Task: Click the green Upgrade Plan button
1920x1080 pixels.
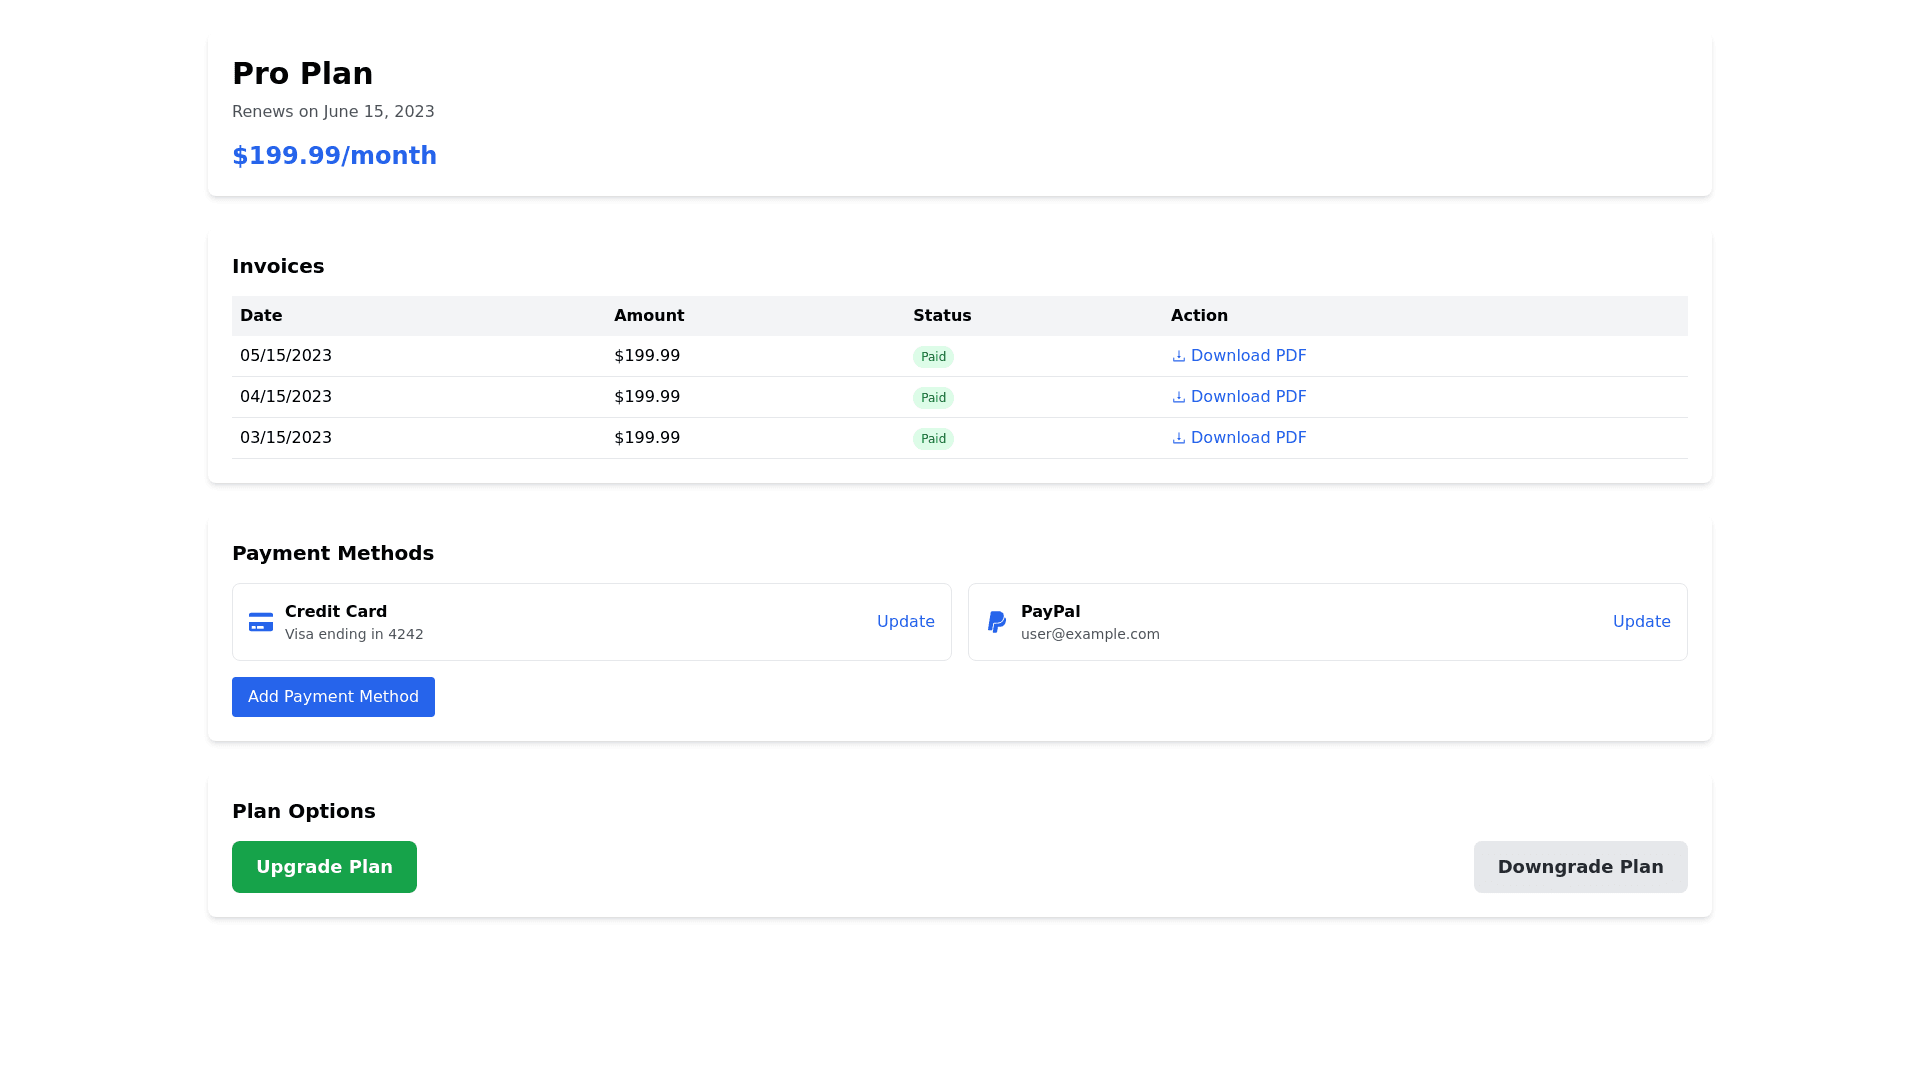Action: (324, 867)
